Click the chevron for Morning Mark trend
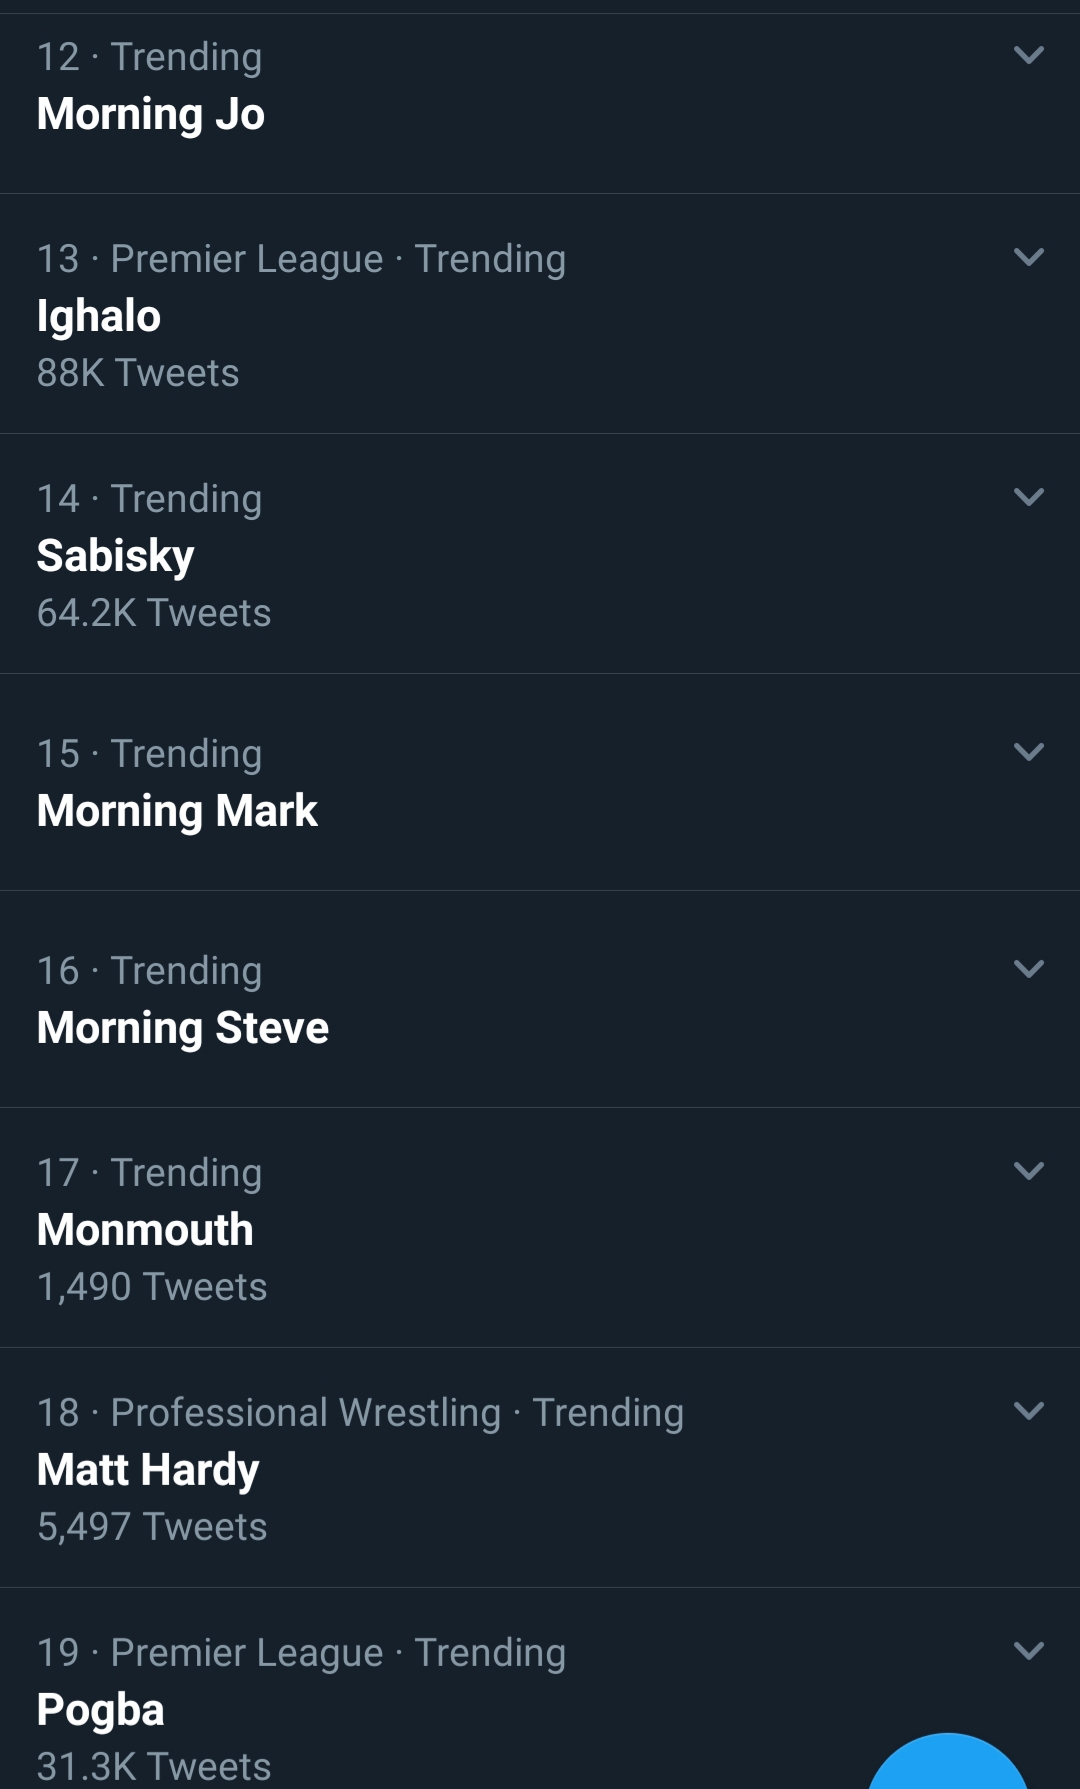Viewport: 1080px width, 1789px height. (x=1028, y=752)
